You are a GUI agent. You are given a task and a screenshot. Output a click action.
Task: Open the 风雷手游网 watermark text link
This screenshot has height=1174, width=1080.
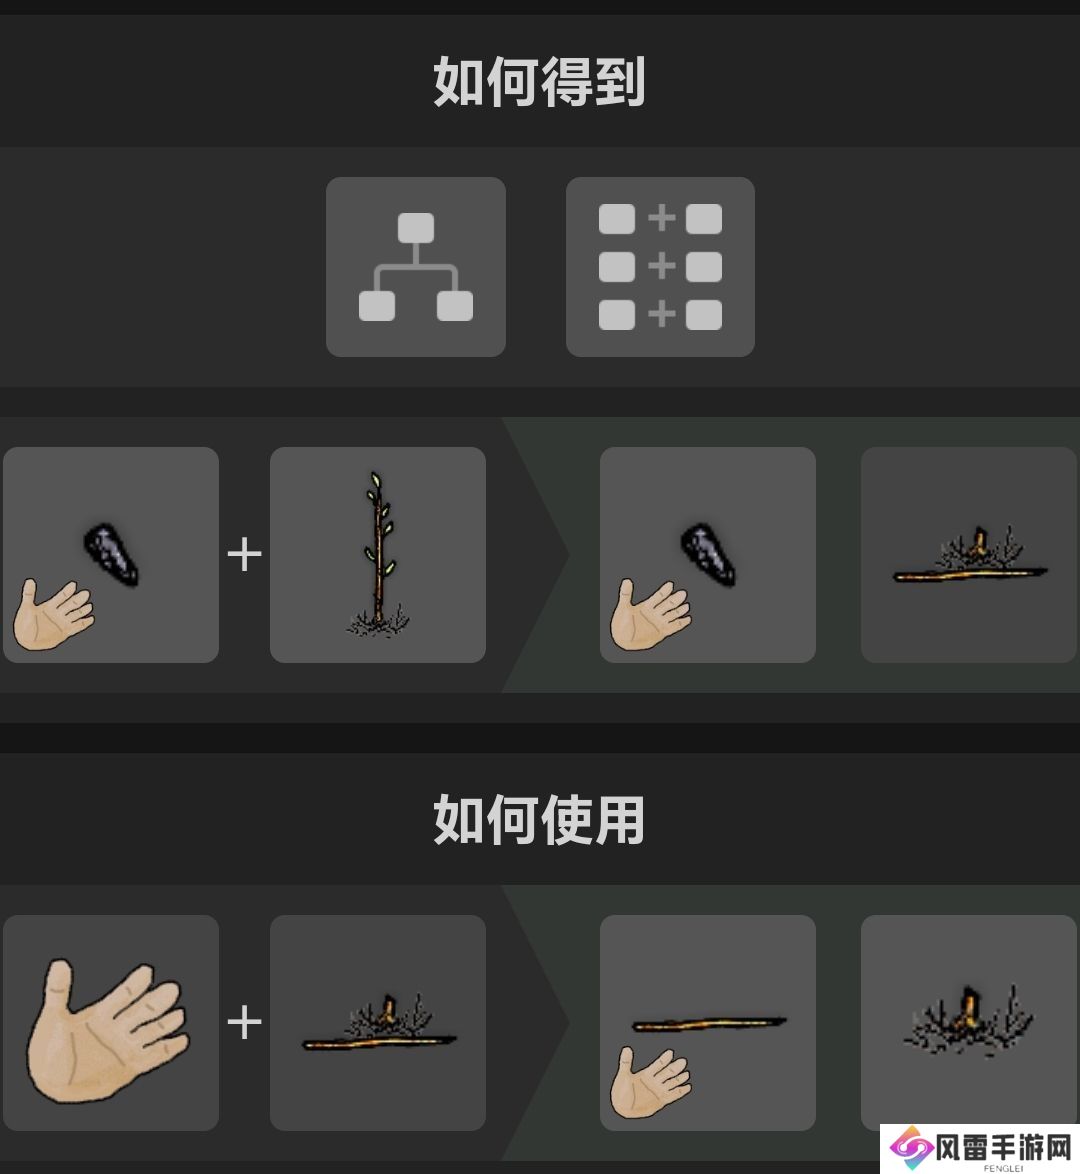[x=1004, y=1146]
